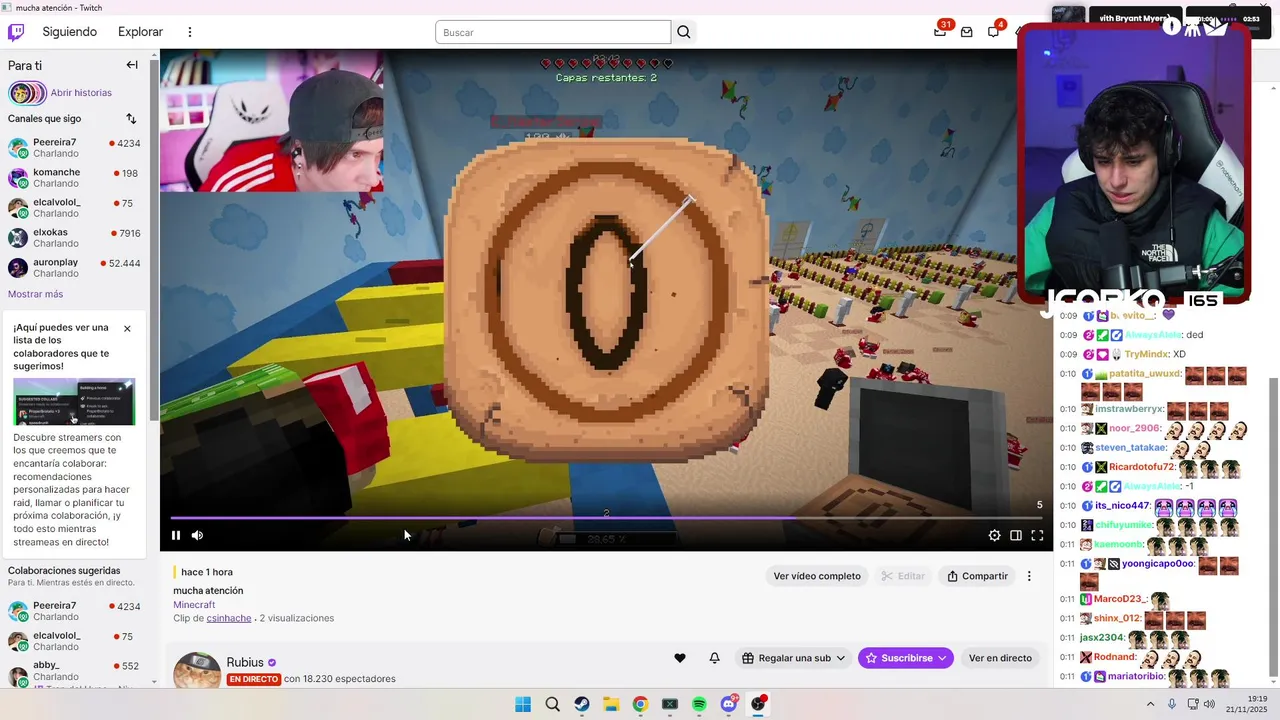This screenshot has width=1280, height=720.
Task: Sort followed channels with arrows icon
Action: 131,119
